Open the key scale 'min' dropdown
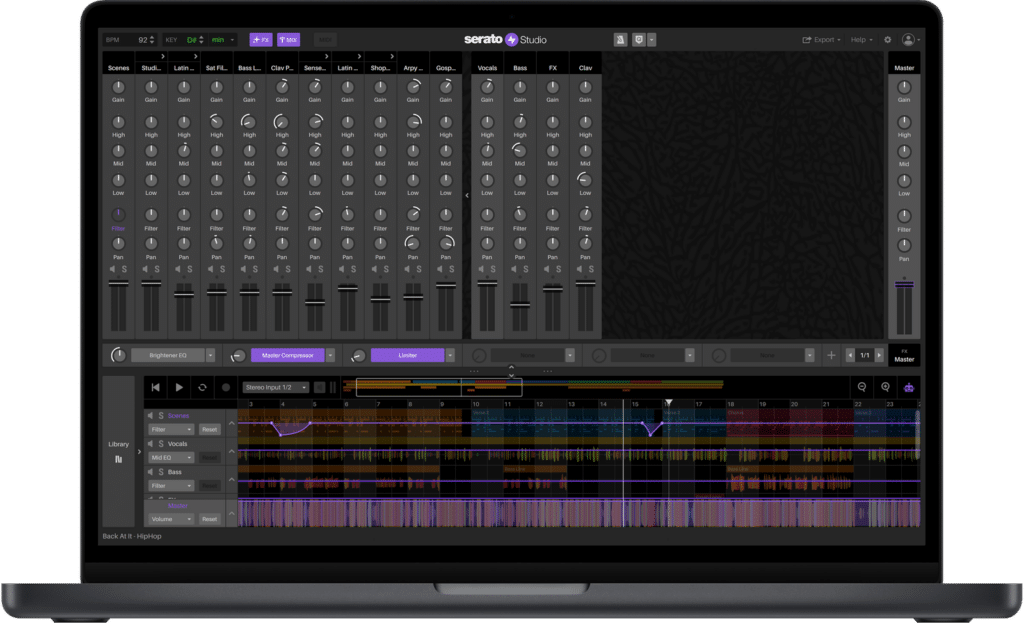Screen dimensions: 1024x623 [x=222, y=40]
